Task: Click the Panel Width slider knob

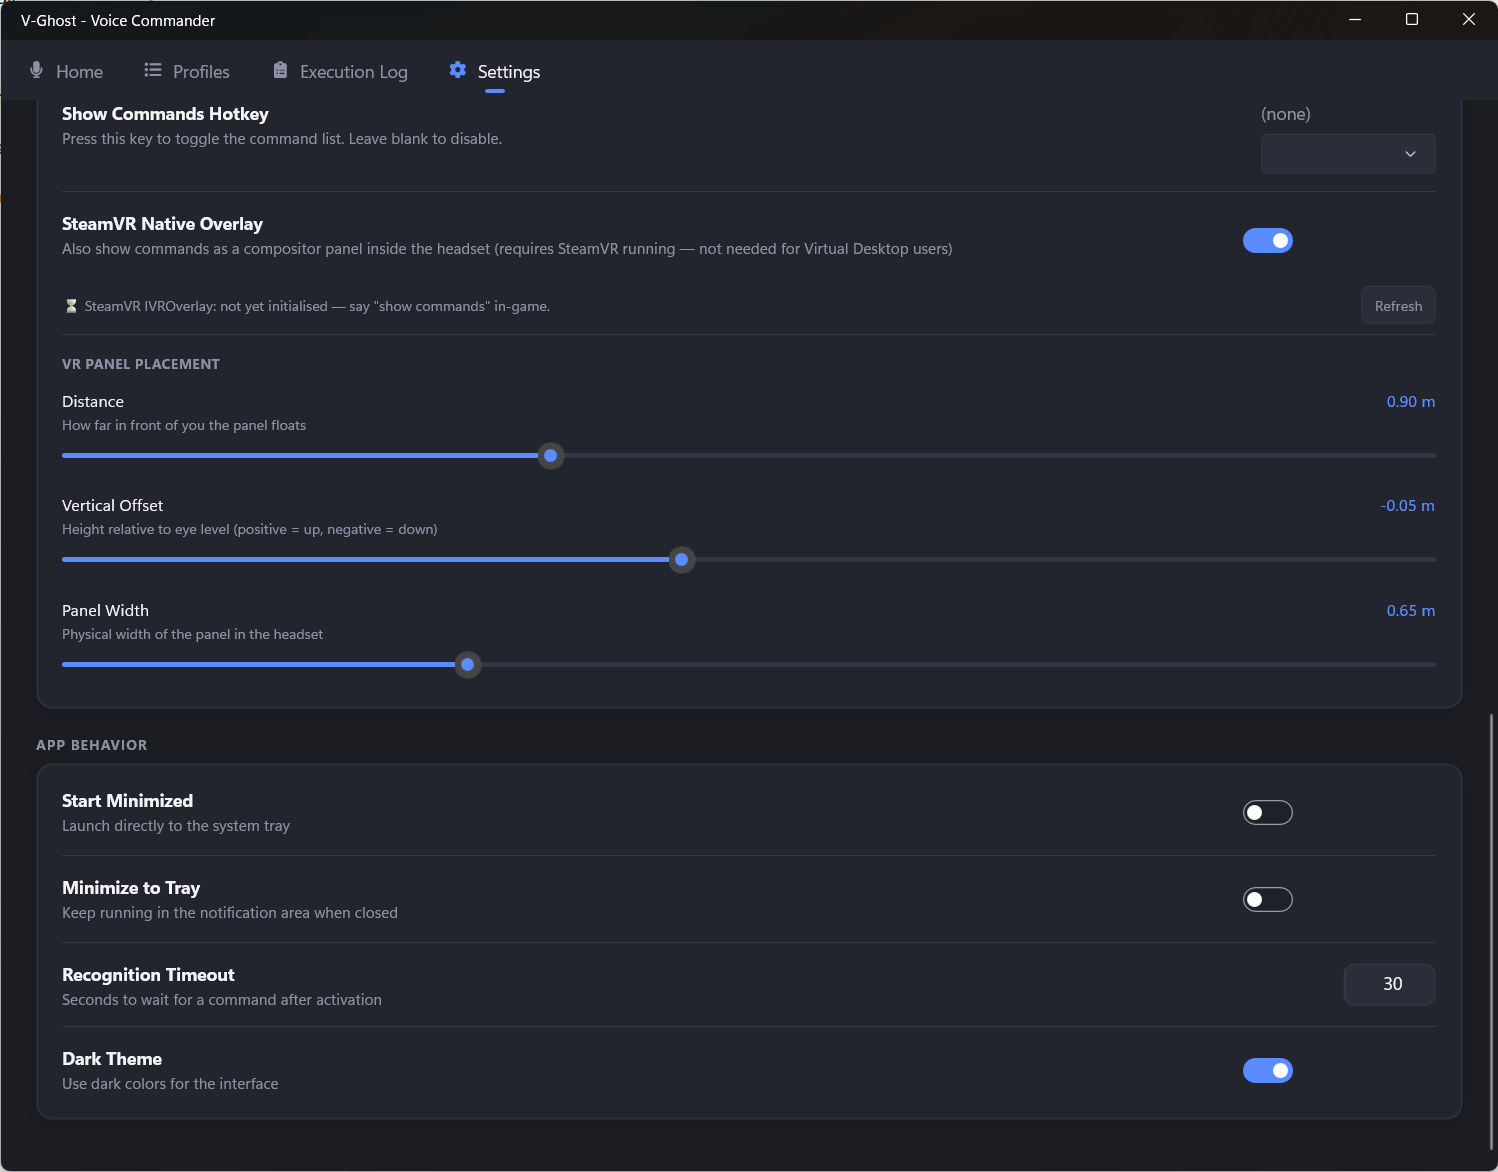Action: (x=467, y=665)
